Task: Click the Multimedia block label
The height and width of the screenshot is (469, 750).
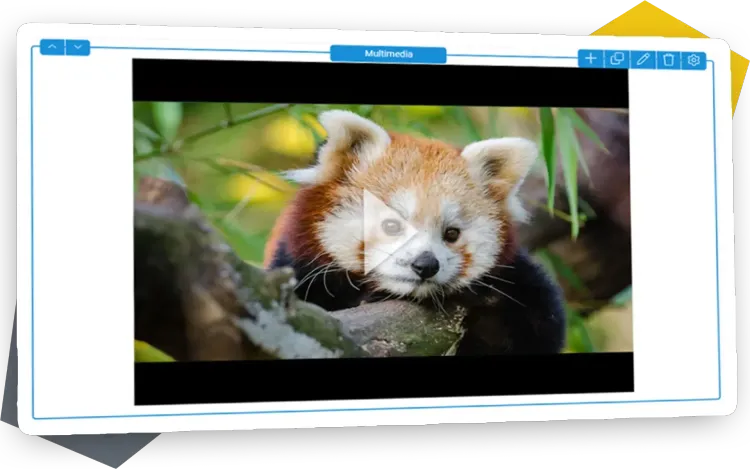Action: point(388,54)
